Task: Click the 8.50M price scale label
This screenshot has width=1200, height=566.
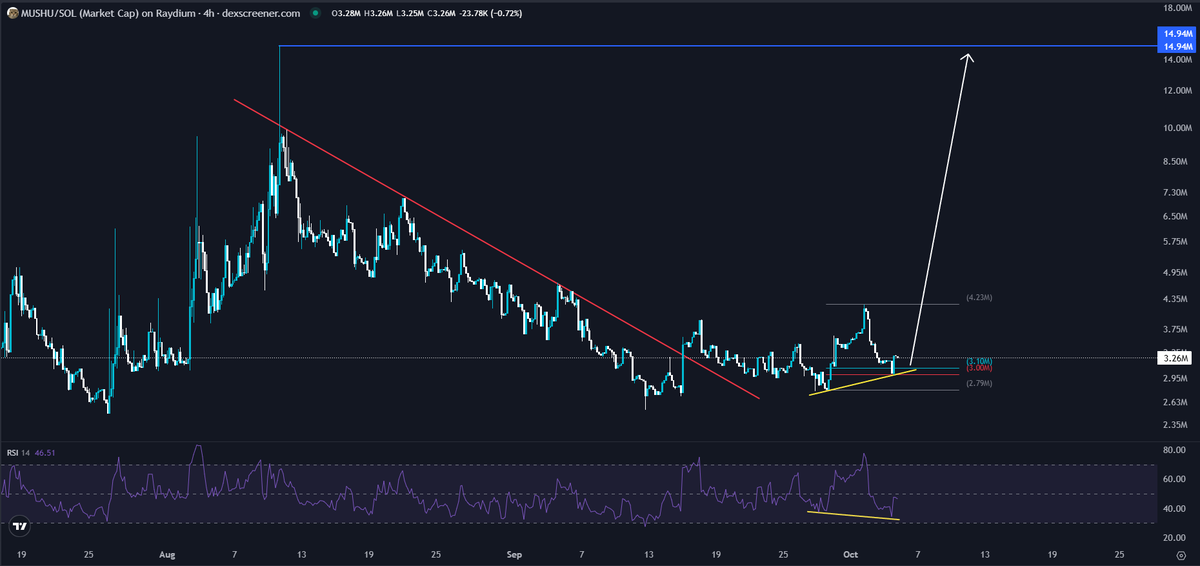Action: [x=1174, y=161]
